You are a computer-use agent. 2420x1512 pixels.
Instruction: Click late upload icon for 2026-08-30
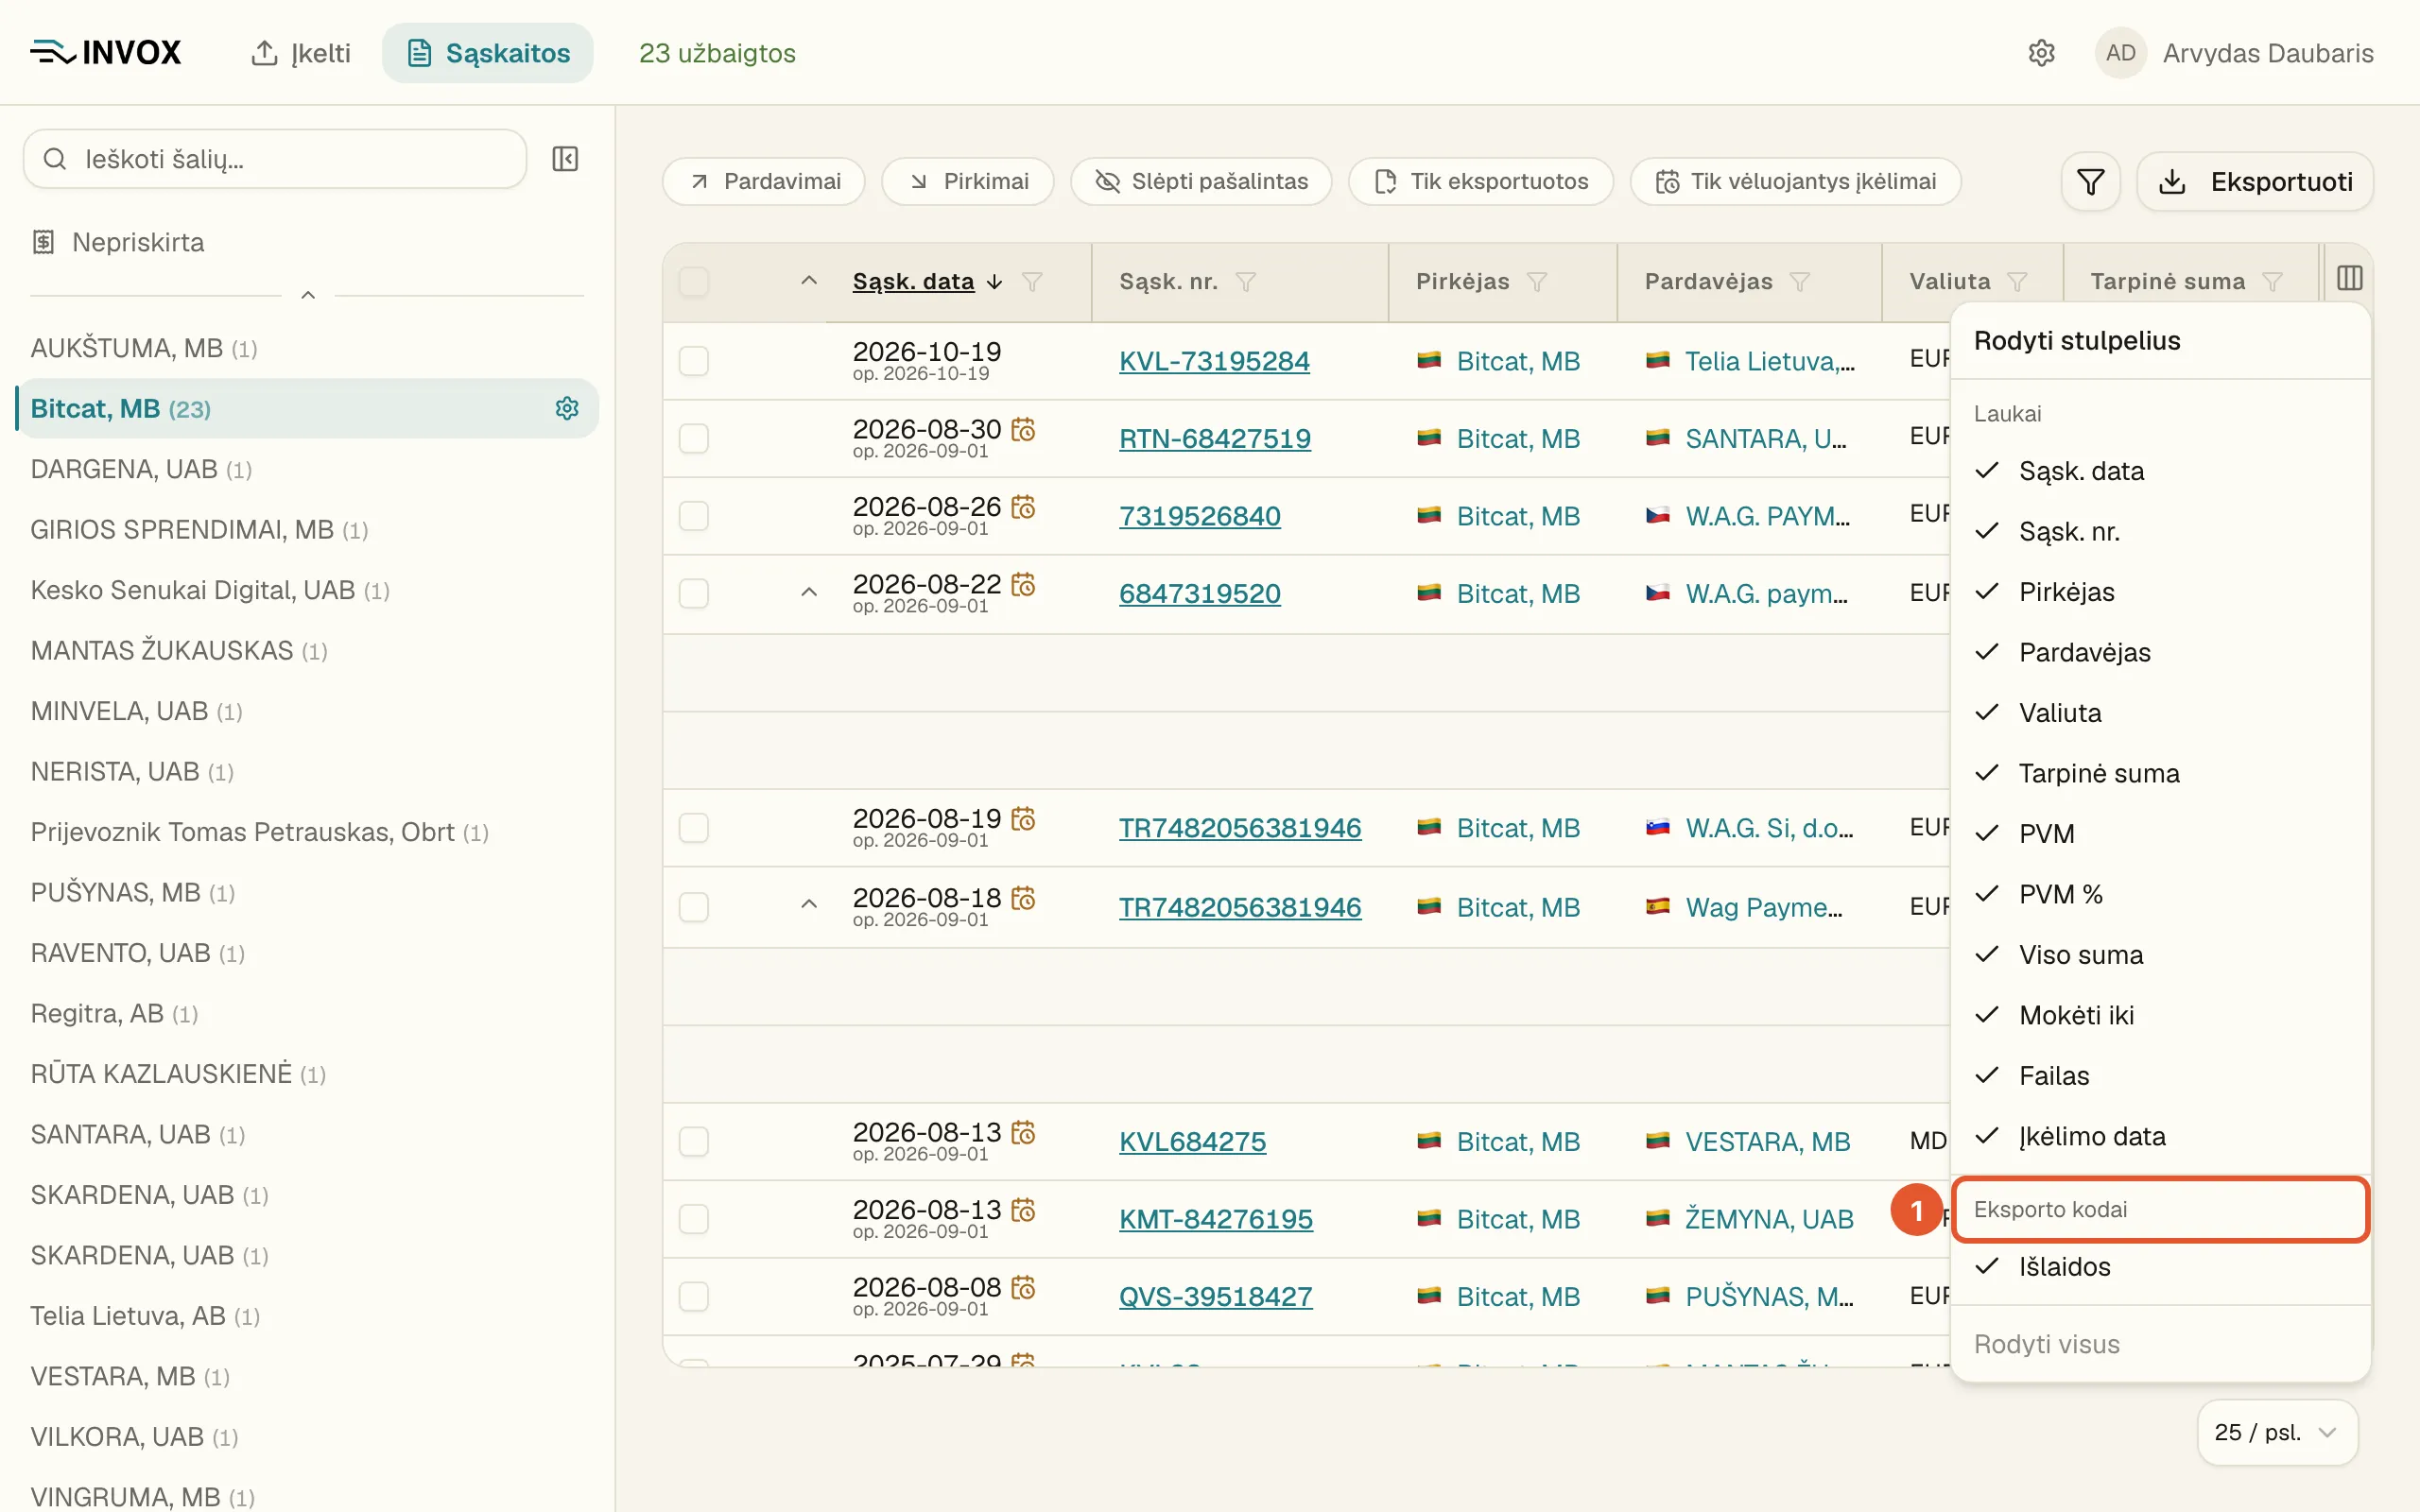(1023, 430)
